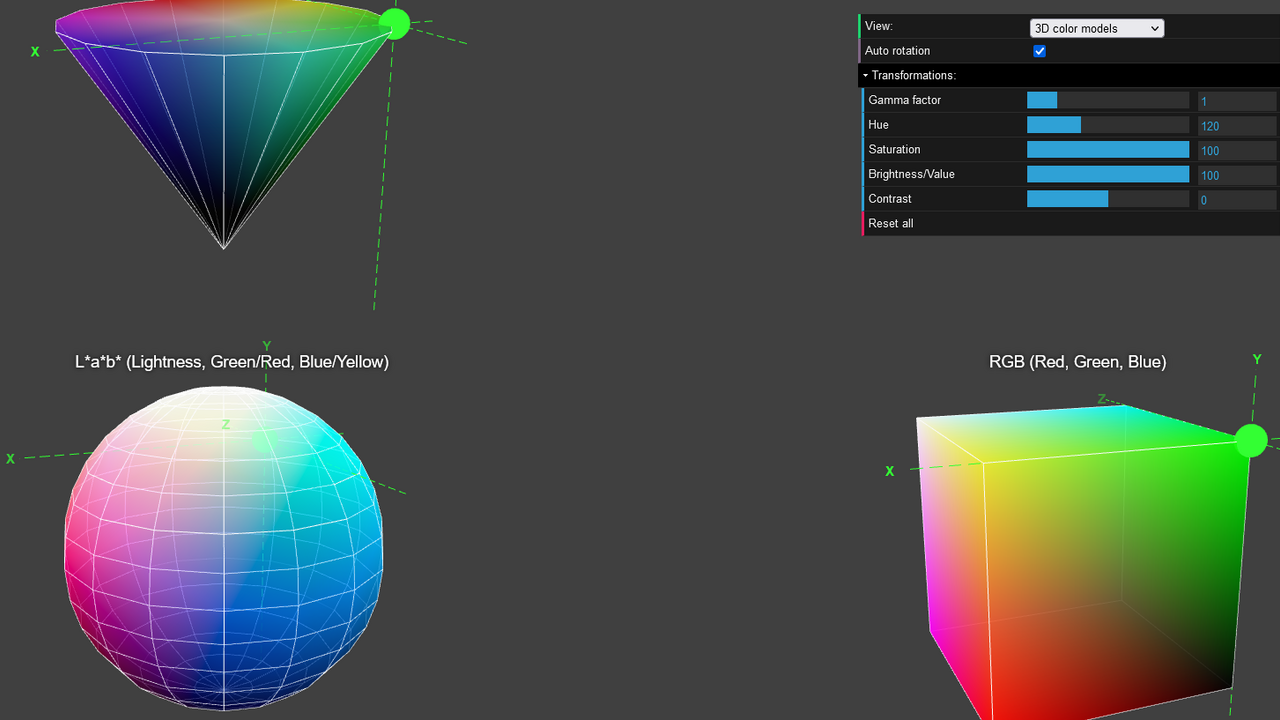Focus the Gamma factor value field
1280x720 pixels.
pyautogui.click(x=1236, y=101)
